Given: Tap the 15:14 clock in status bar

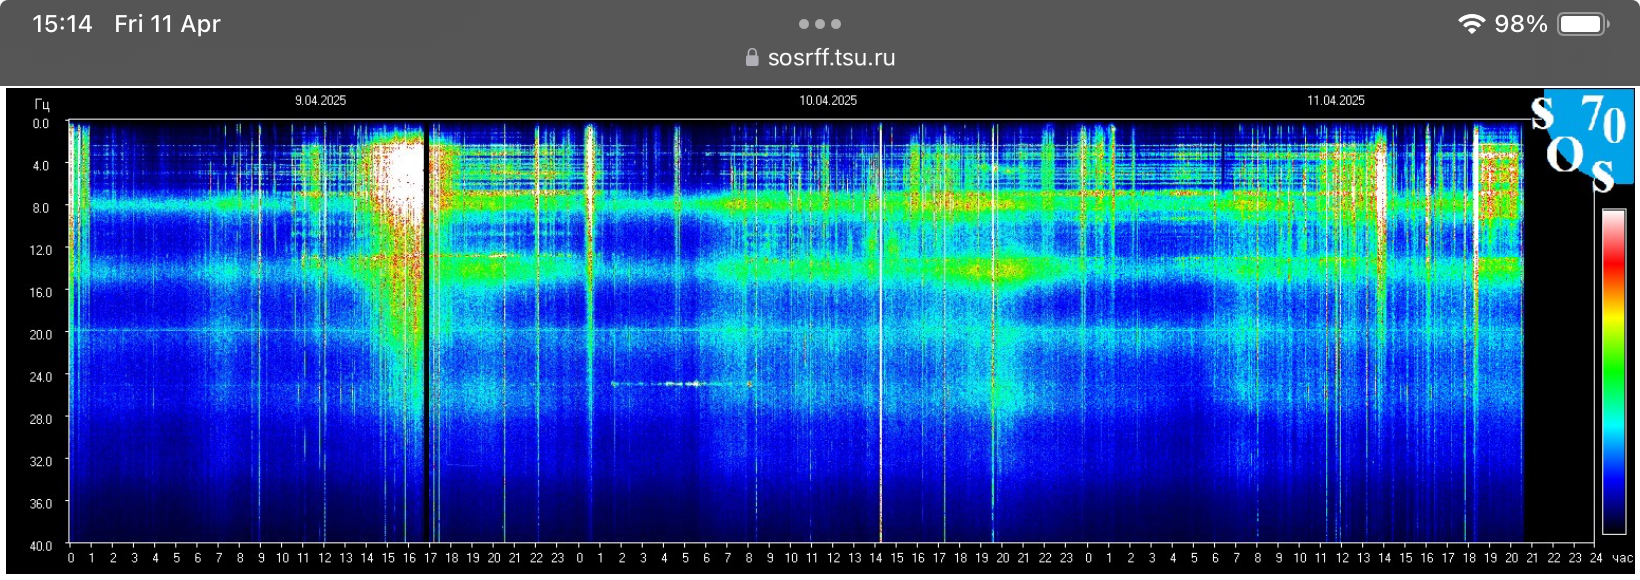Looking at the screenshot, I should (x=62, y=24).
